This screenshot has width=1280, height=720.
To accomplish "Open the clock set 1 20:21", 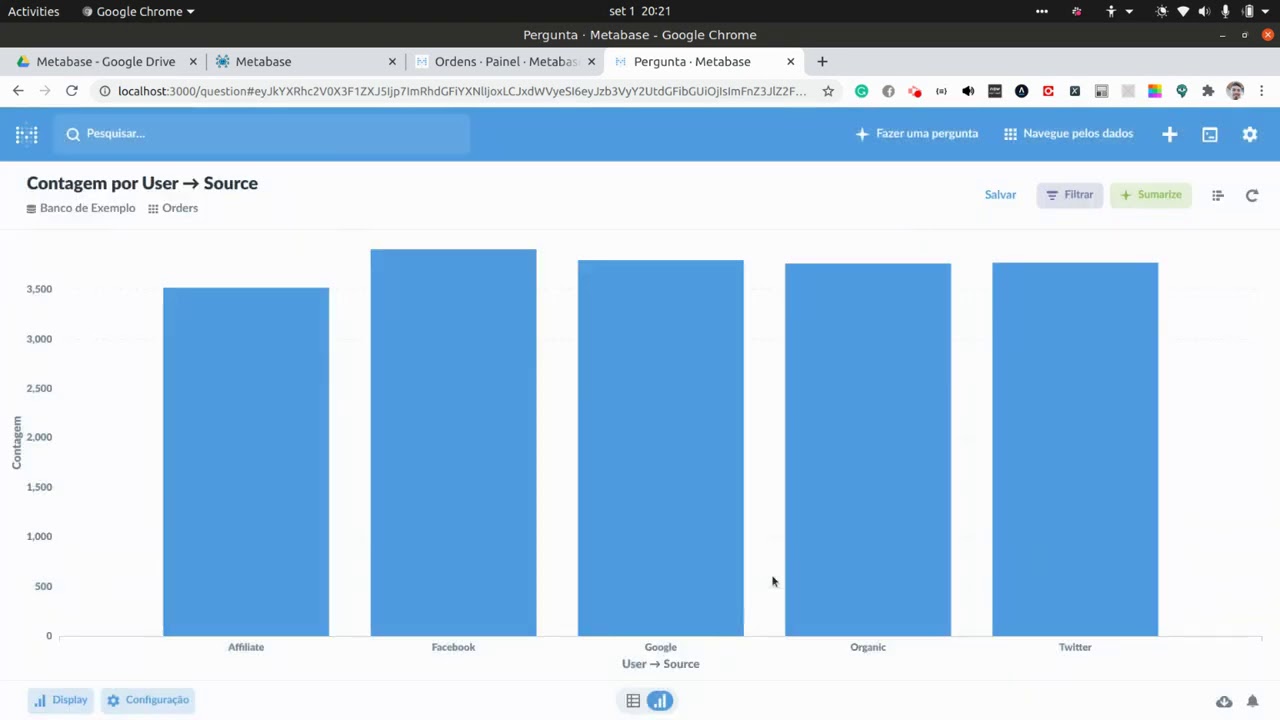I will pyautogui.click(x=640, y=11).
